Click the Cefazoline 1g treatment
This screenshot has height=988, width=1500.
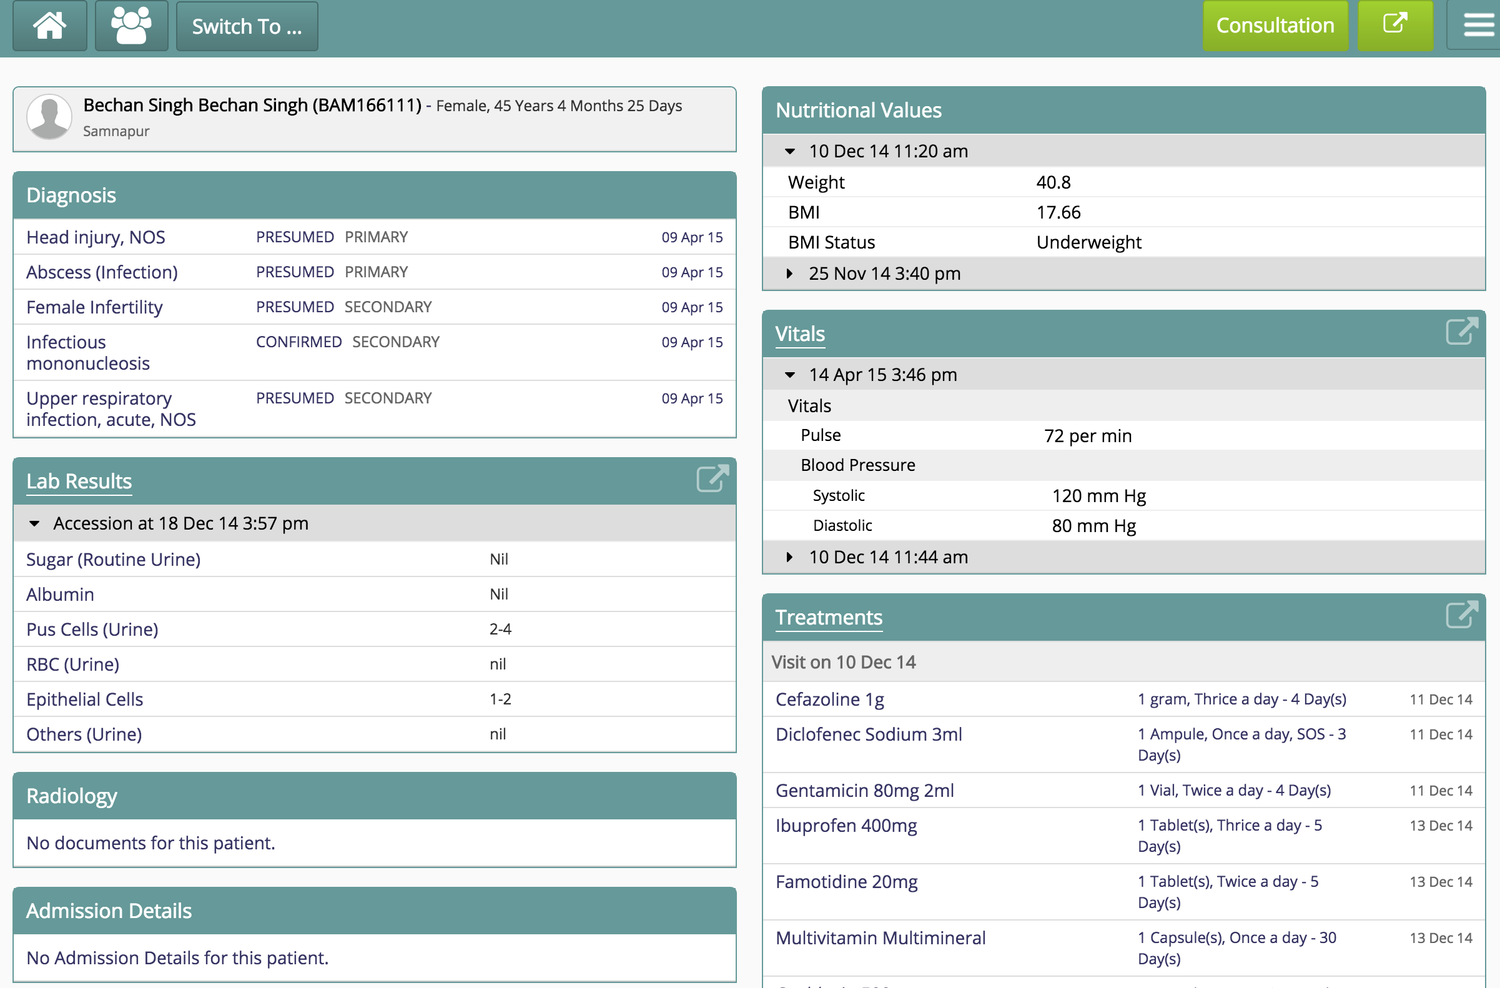pos(830,699)
